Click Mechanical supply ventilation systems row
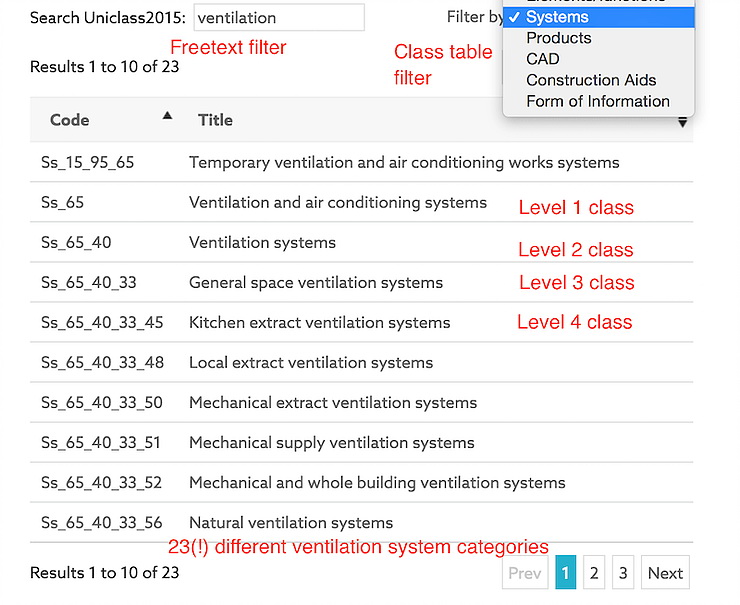Viewport: 740px width, 605px height. 331,442
